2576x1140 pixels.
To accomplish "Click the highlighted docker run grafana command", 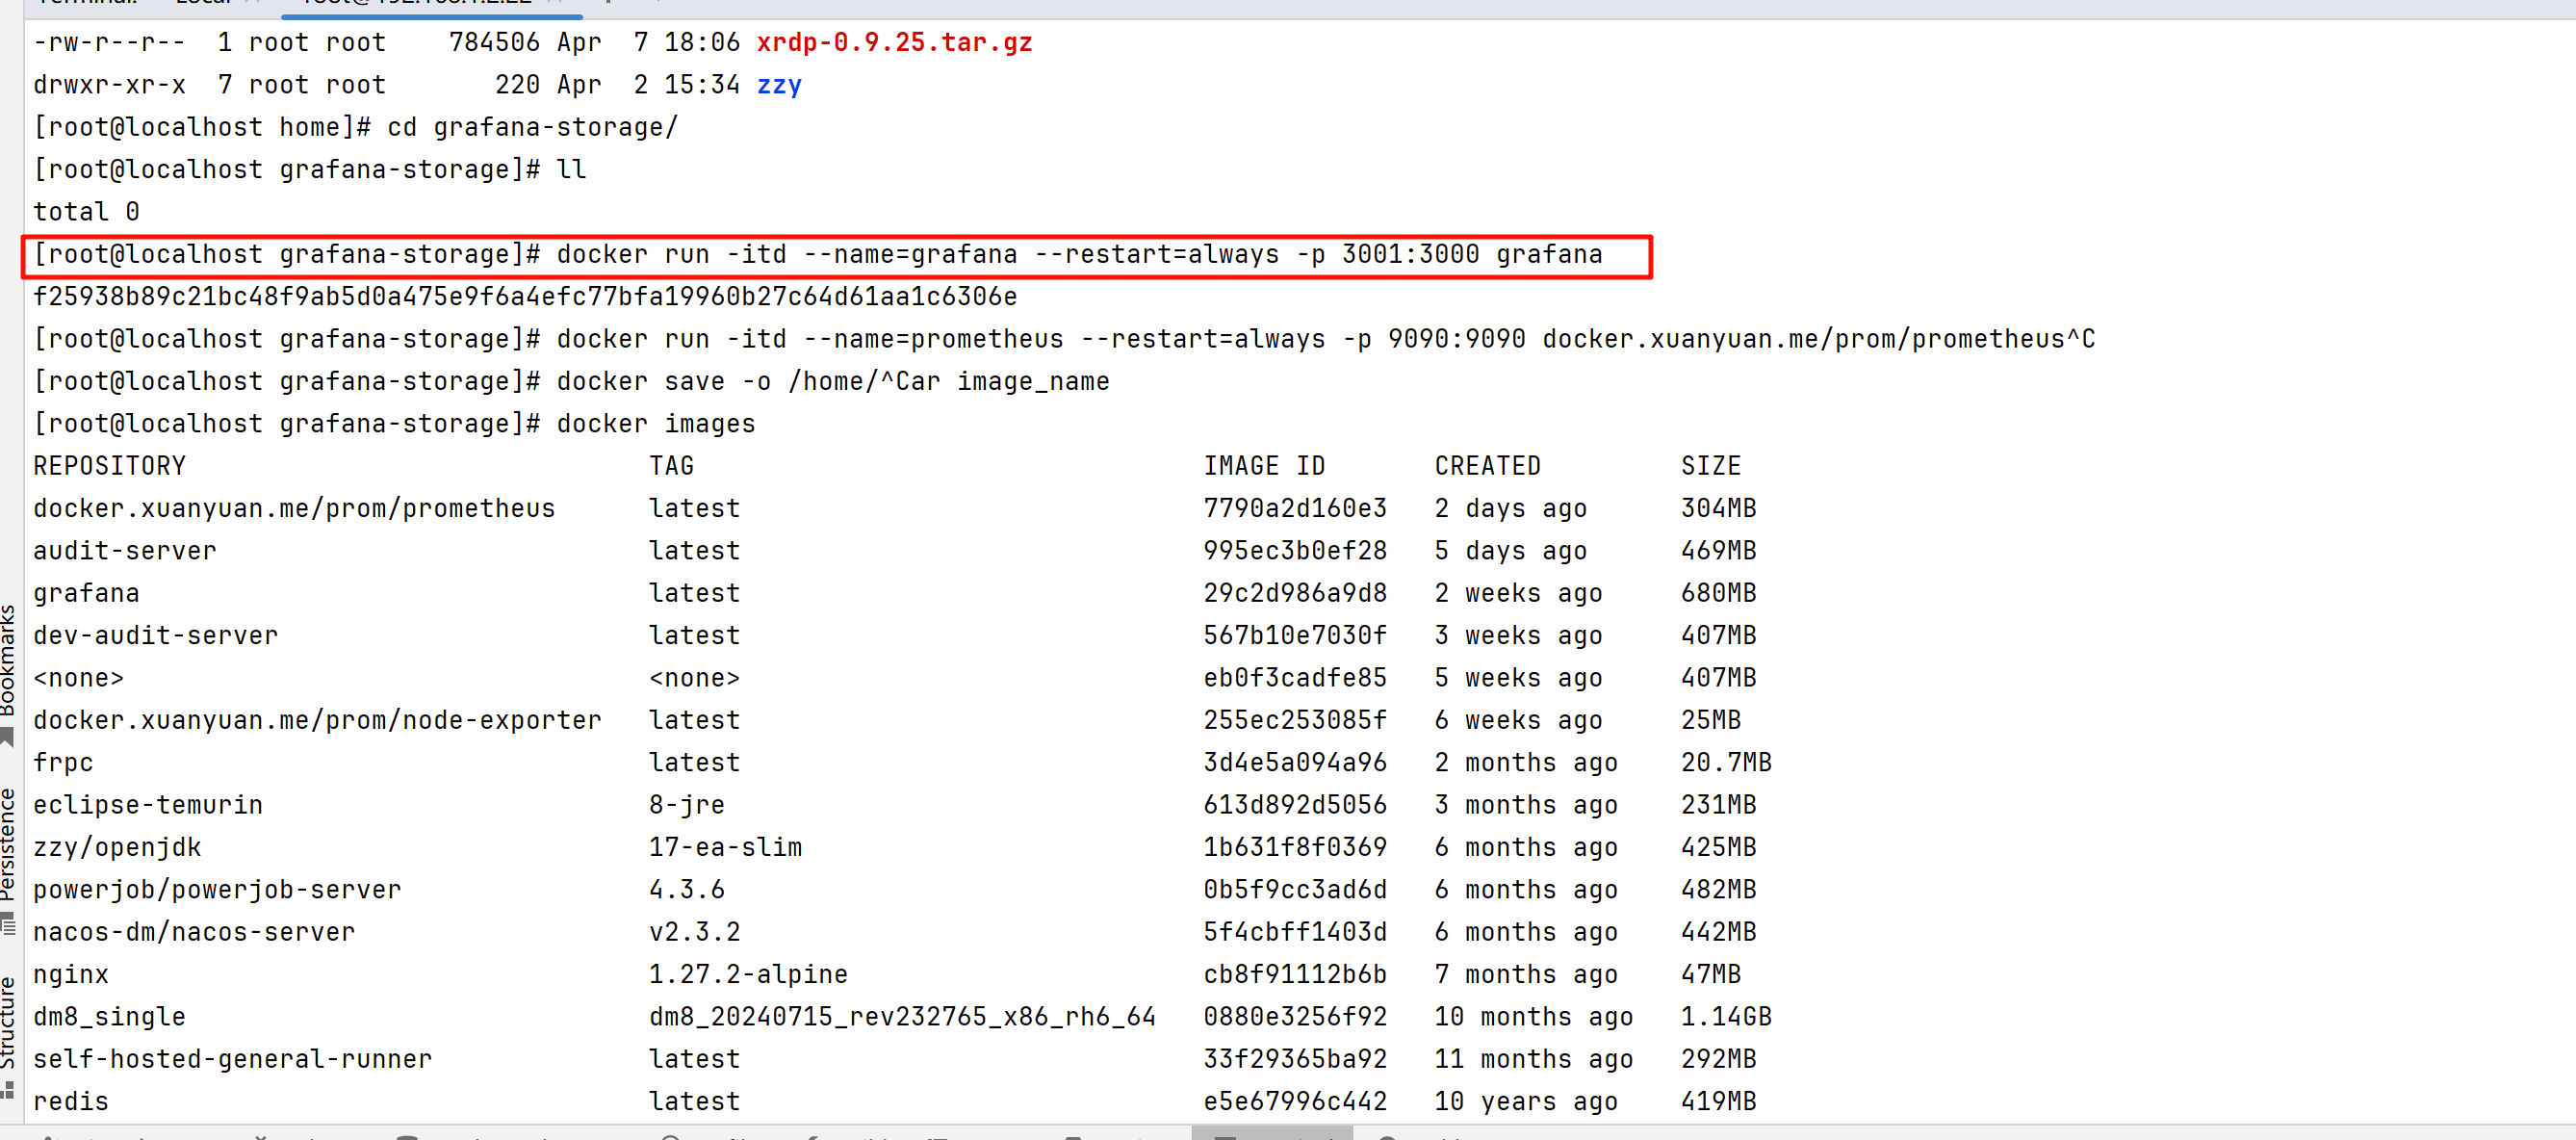I will [x=1078, y=255].
